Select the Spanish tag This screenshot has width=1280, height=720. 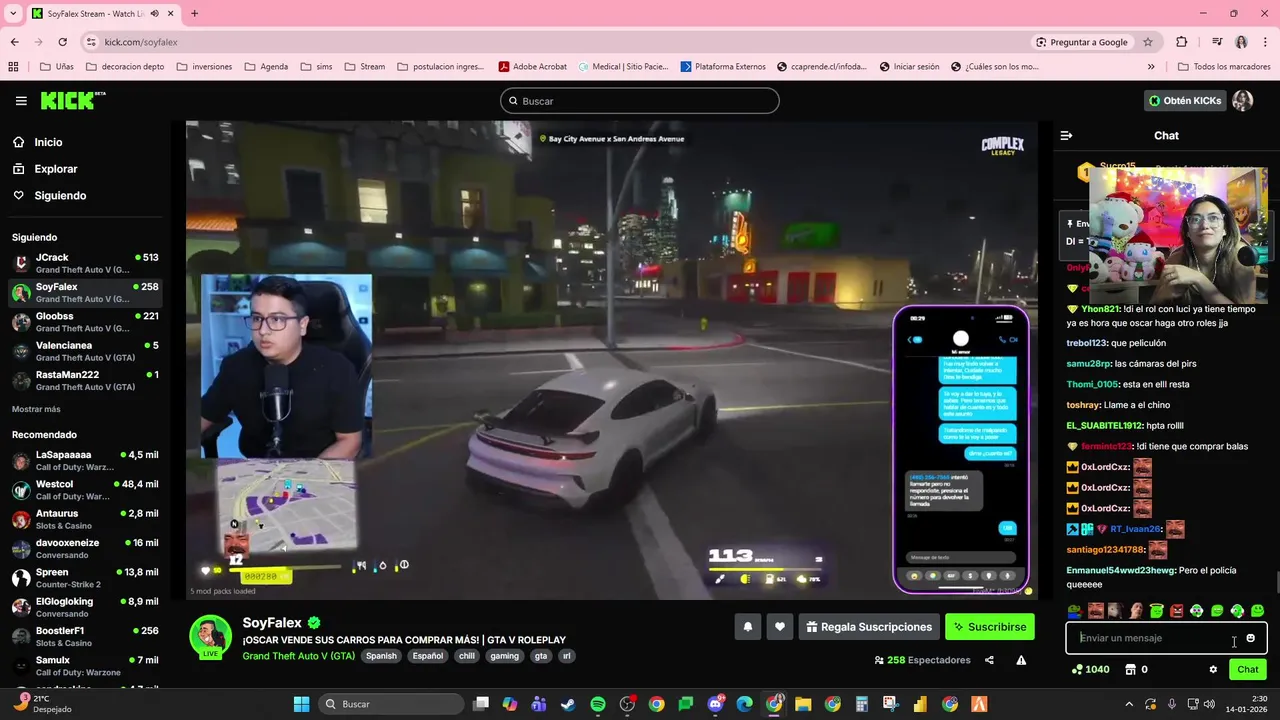(381, 656)
